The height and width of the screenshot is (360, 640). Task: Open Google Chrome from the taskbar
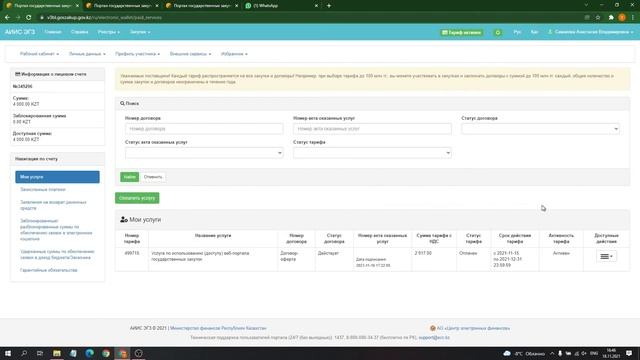point(106,353)
